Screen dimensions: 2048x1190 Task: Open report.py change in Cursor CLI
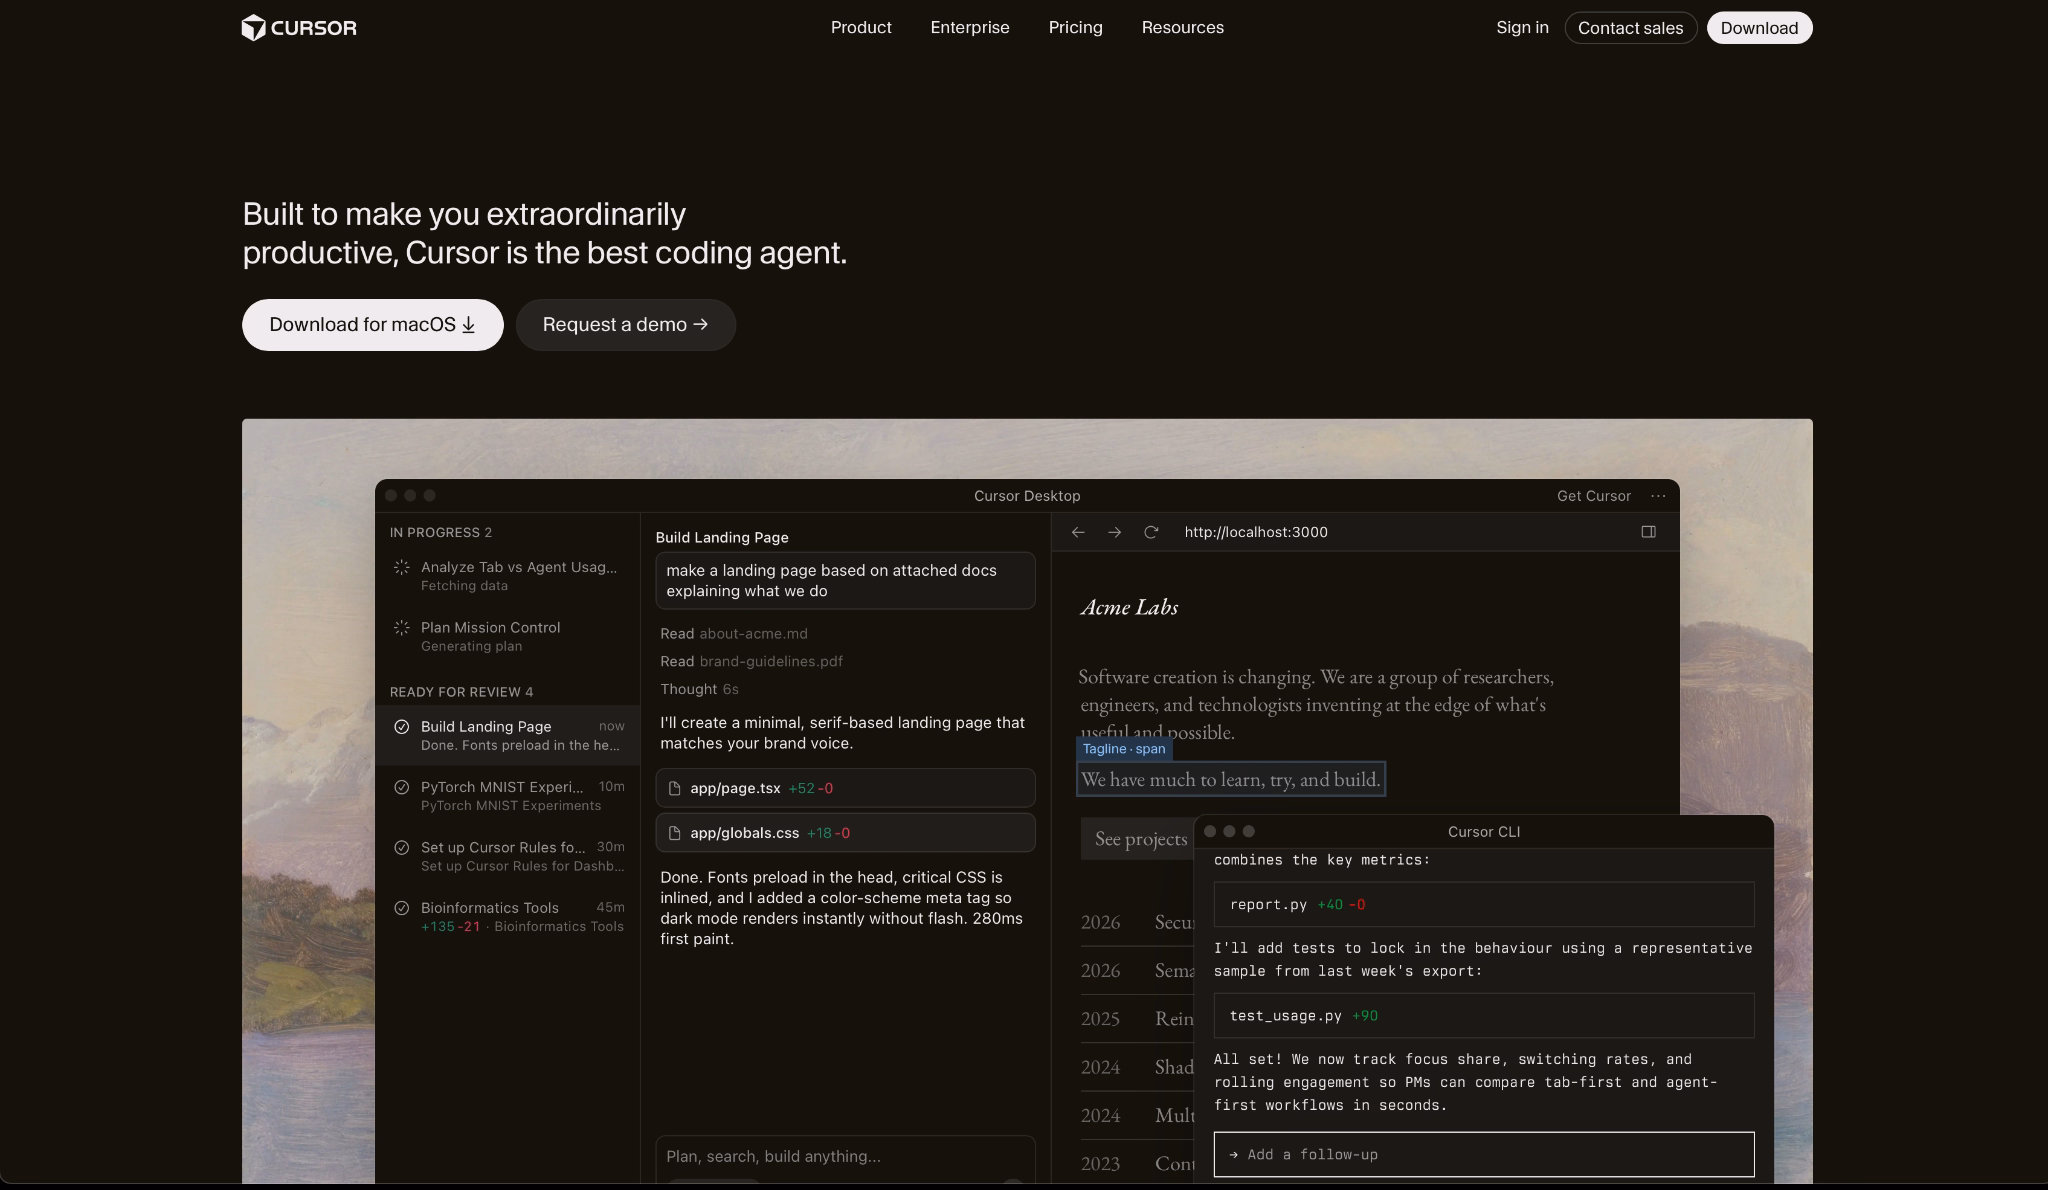1484,904
